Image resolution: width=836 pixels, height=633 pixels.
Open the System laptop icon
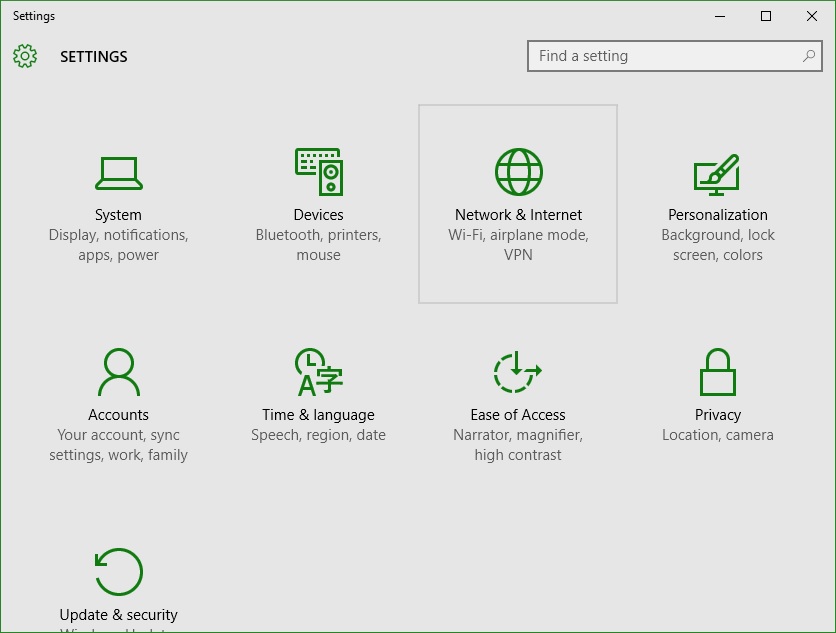click(x=118, y=173)
